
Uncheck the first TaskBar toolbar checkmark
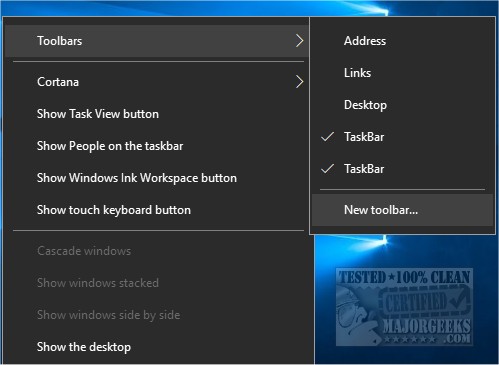pos(327,137)
